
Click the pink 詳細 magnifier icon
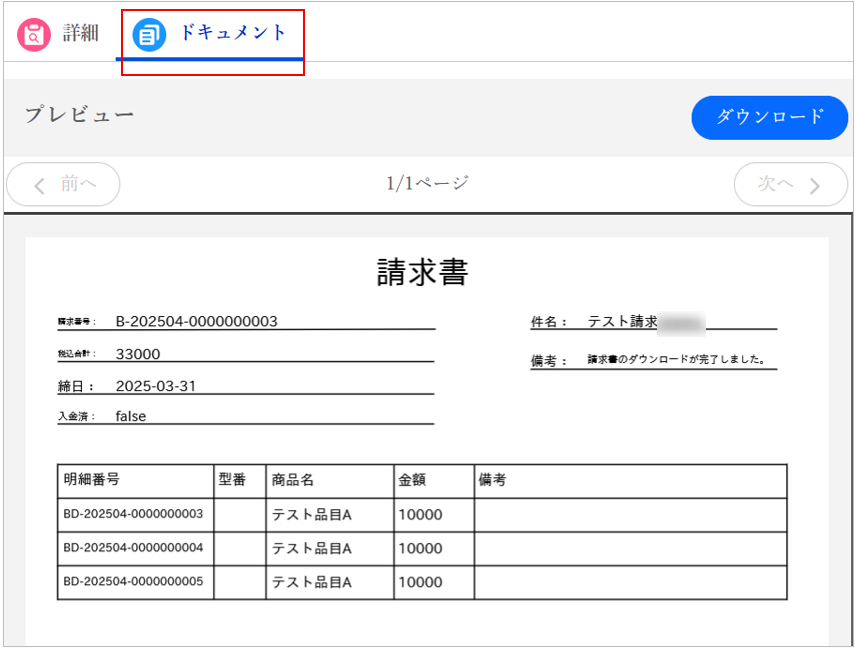34,34
